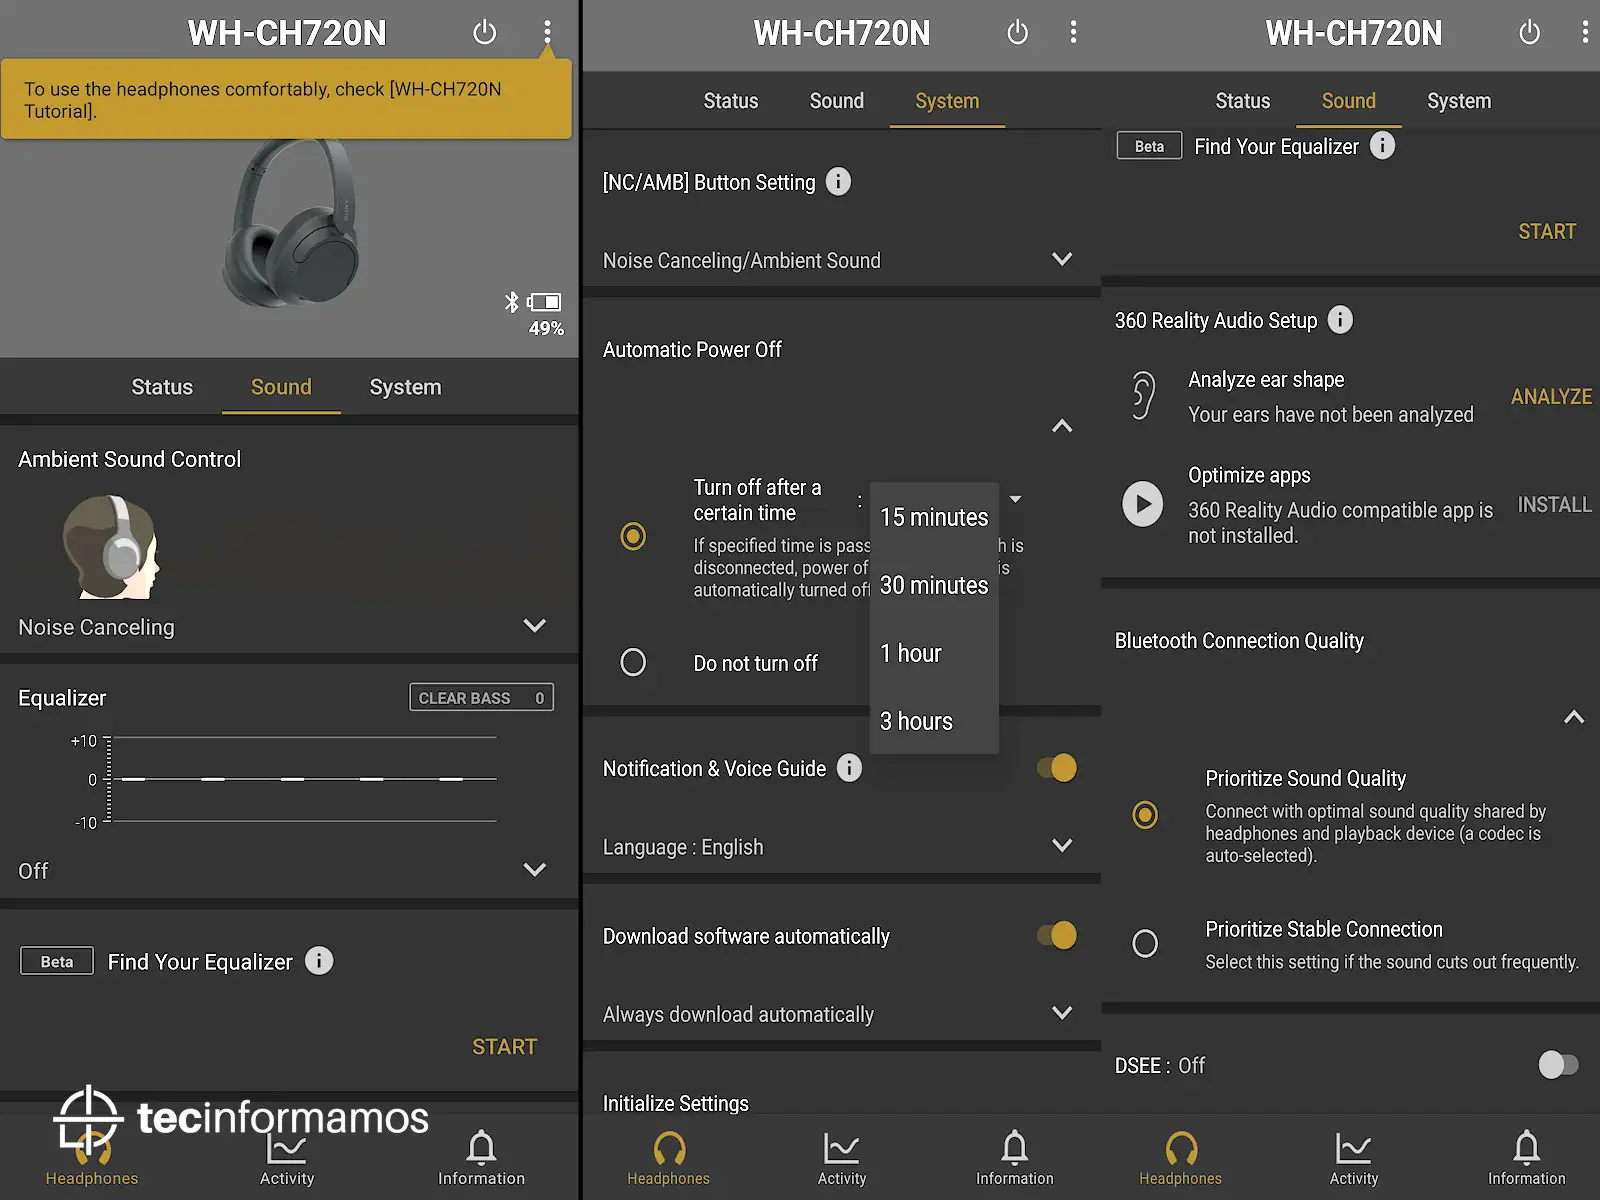Screen dimensions: 1600x1200
Task: Tap the last equalizer band slider handle
Action: pyautogui.click(x=451, y=779)
